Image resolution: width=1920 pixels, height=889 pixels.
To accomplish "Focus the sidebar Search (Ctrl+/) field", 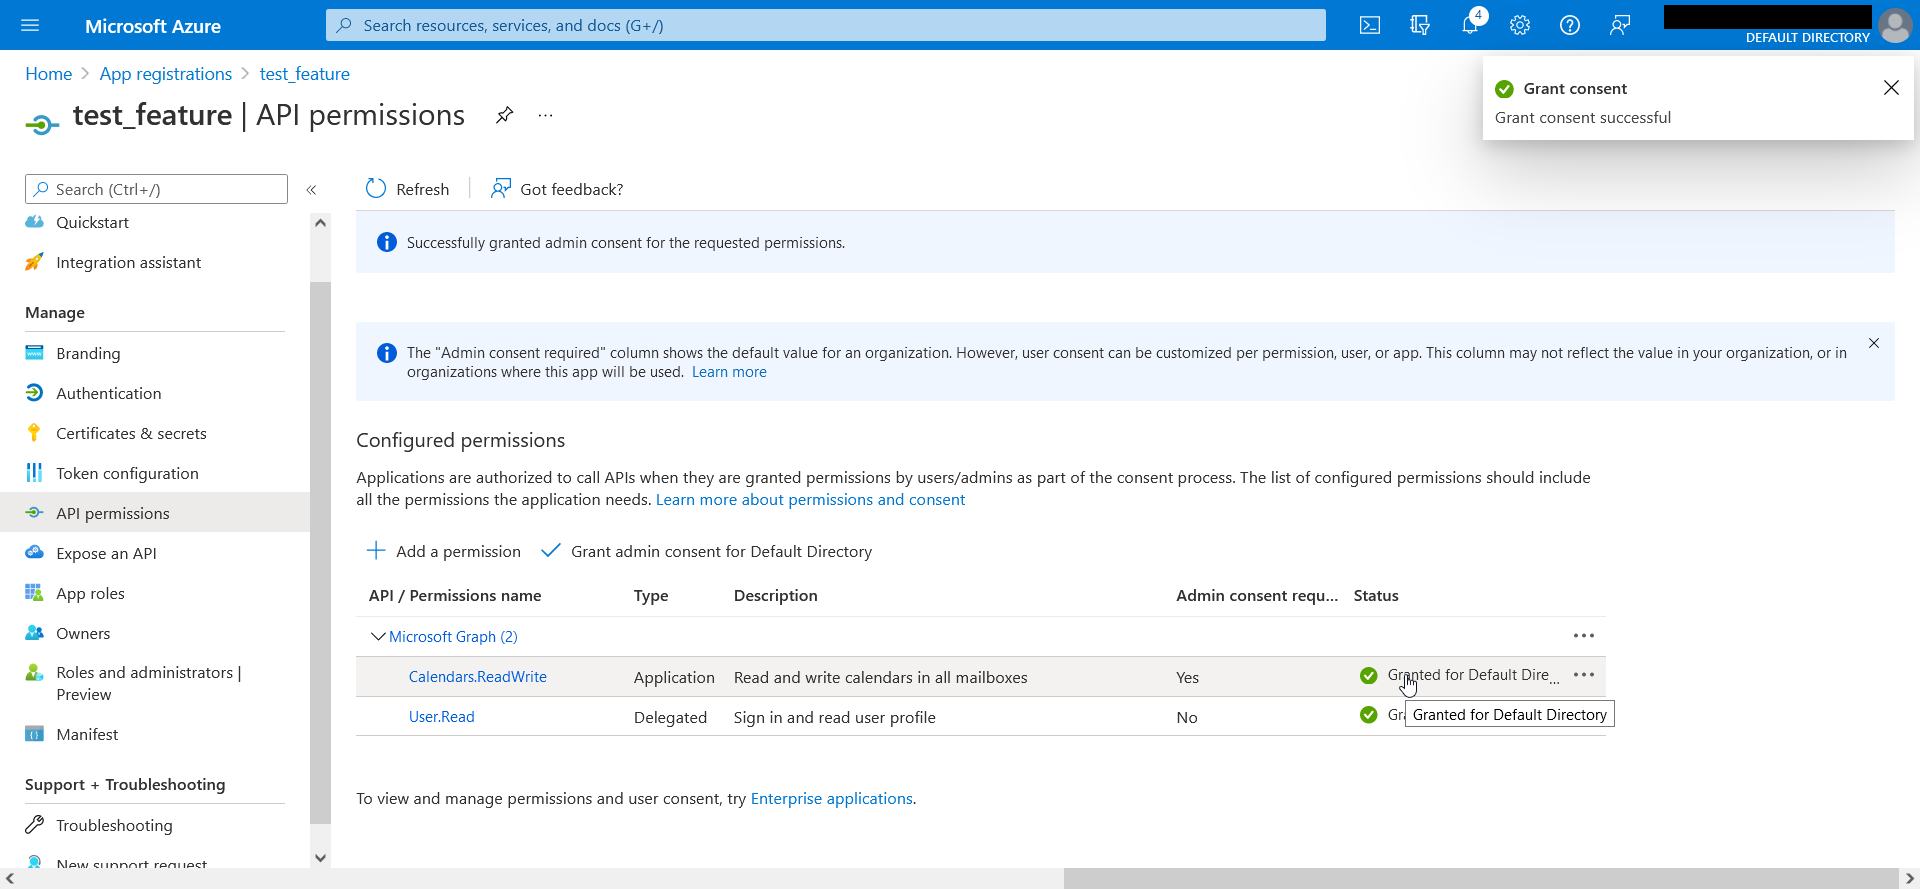I will pyautogui.click(x=156, y=189).
